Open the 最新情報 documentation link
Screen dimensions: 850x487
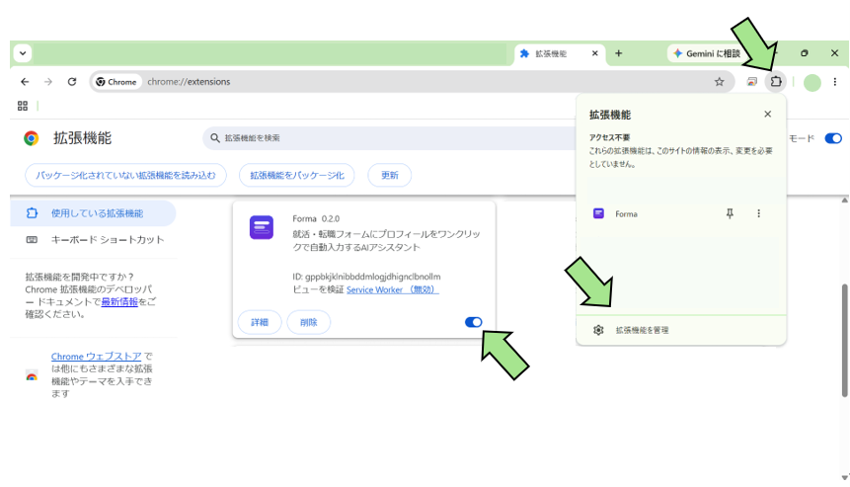pos(119,302)
